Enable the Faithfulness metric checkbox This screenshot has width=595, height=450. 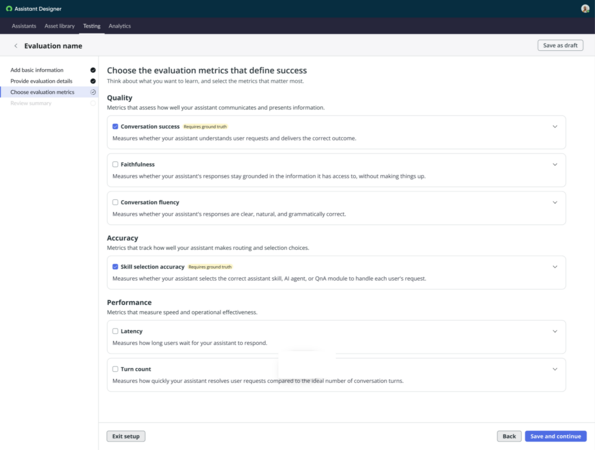[115, 164]
